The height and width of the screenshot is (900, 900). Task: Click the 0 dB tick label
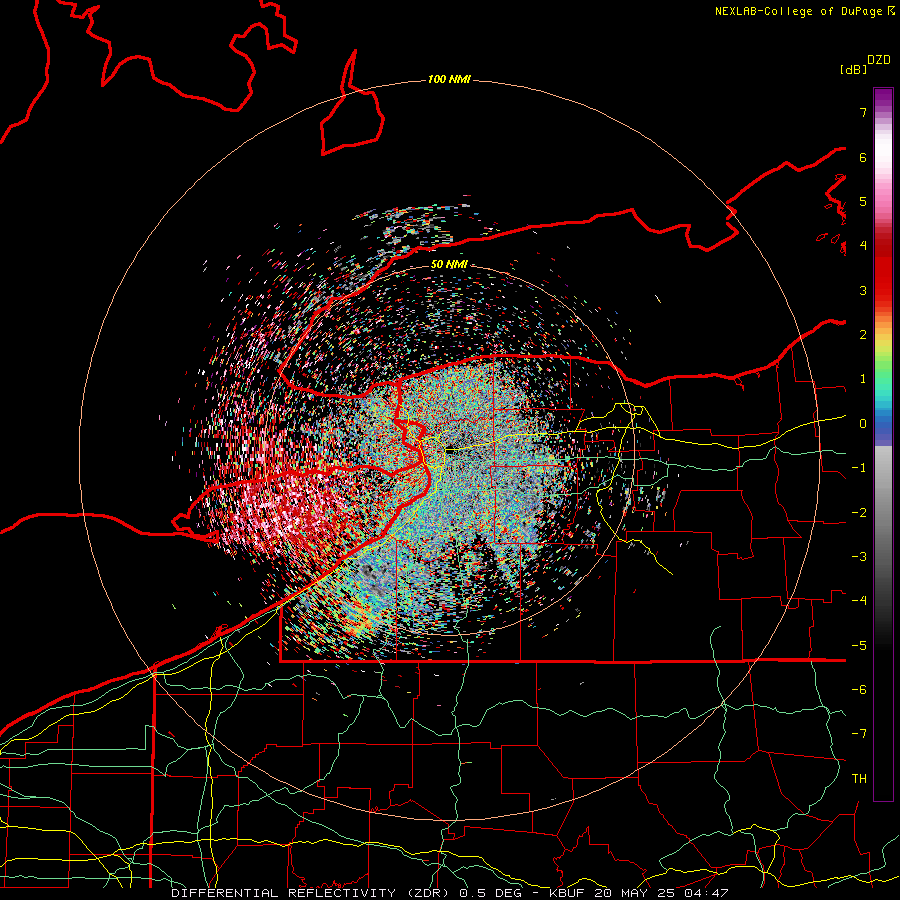863,424
